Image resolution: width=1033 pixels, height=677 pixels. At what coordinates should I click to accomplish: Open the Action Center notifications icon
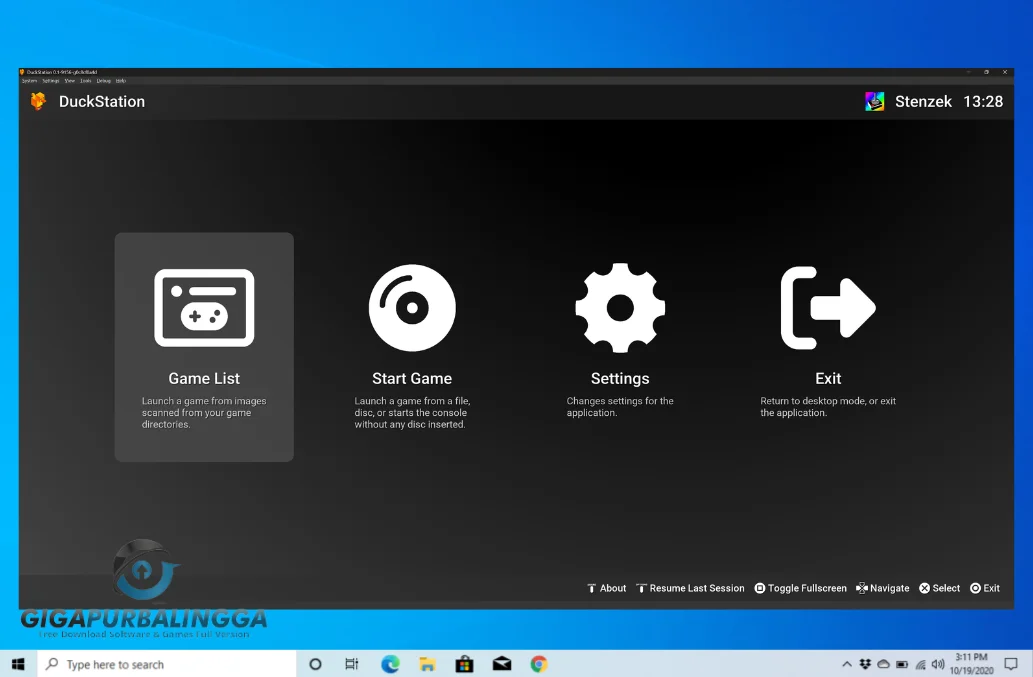[x=1011, y=664]
